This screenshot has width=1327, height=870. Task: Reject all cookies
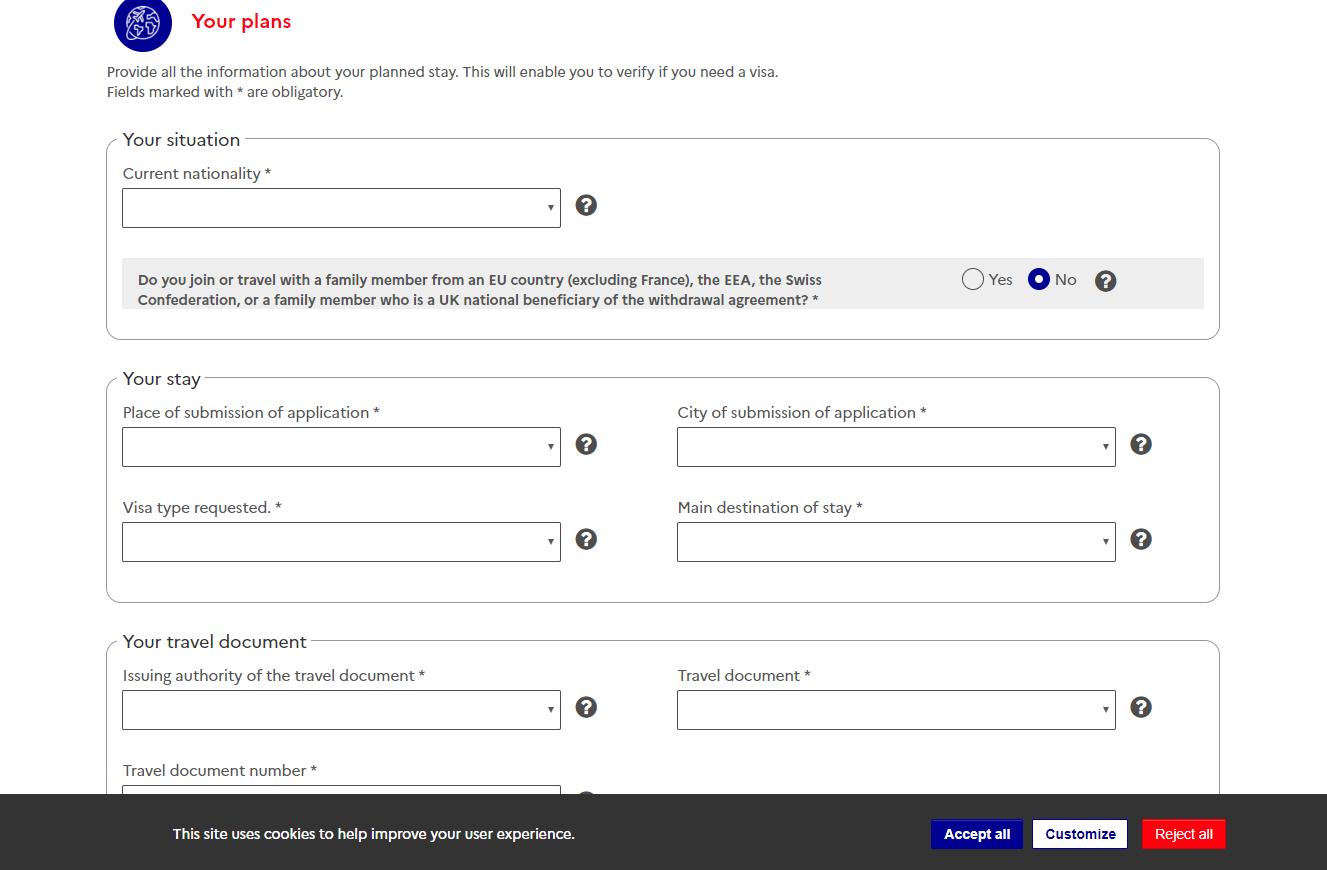1183,834
